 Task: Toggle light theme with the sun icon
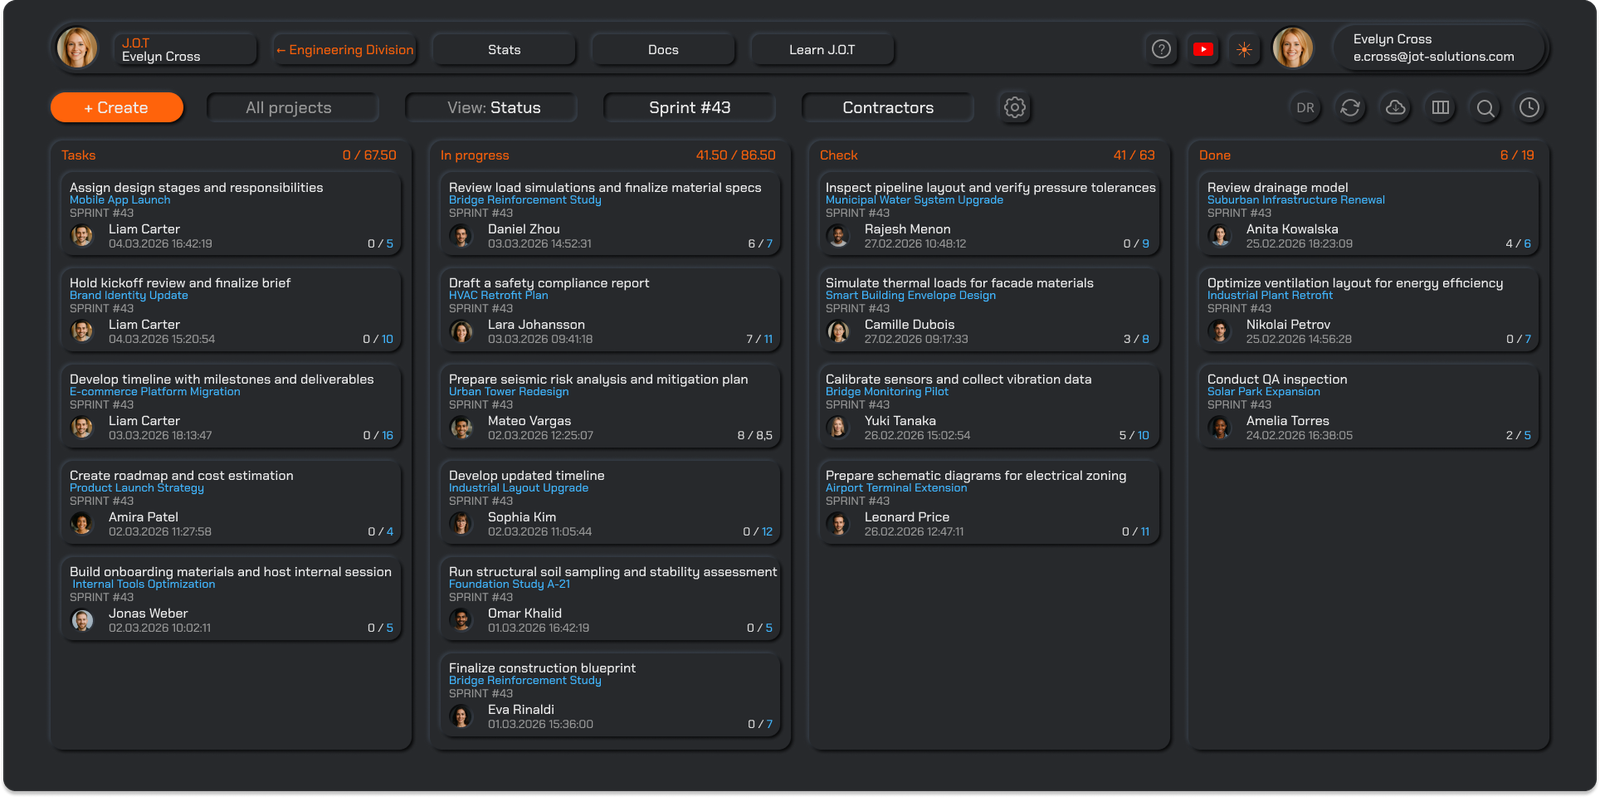coord(1244,49)
